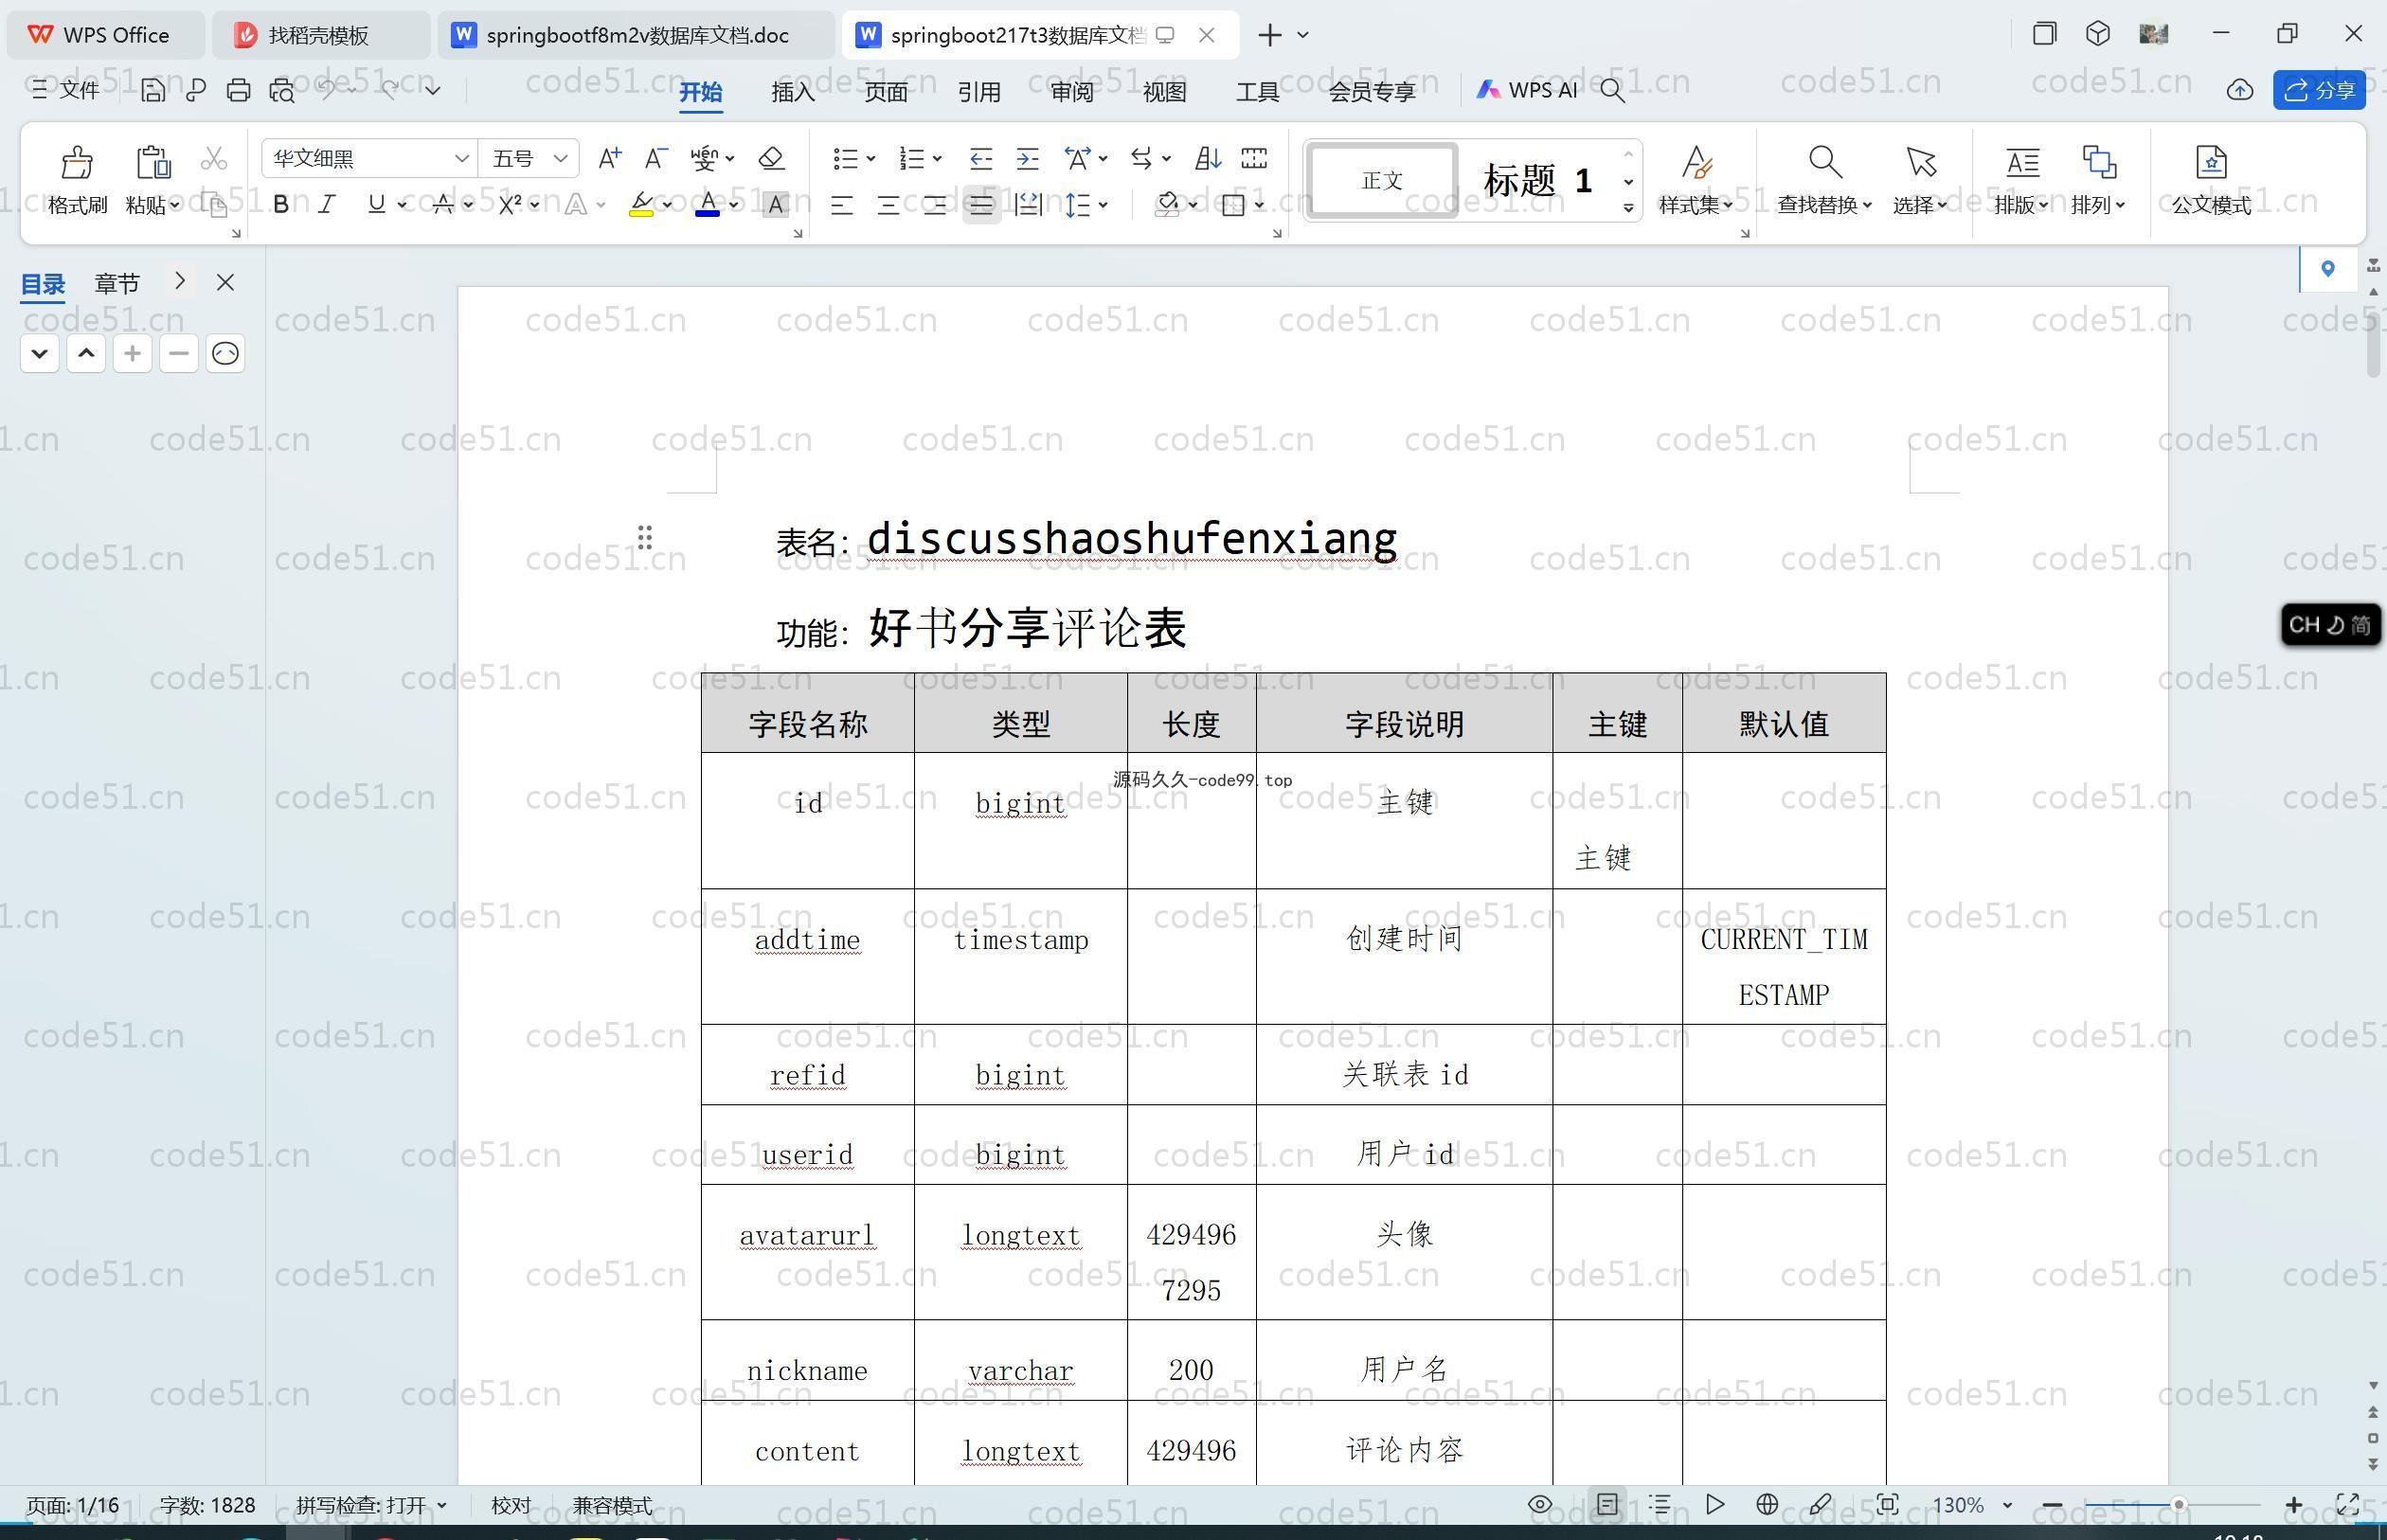Click the font color A swatch
The image size is (2387, 1540).
tap(707, 205)
